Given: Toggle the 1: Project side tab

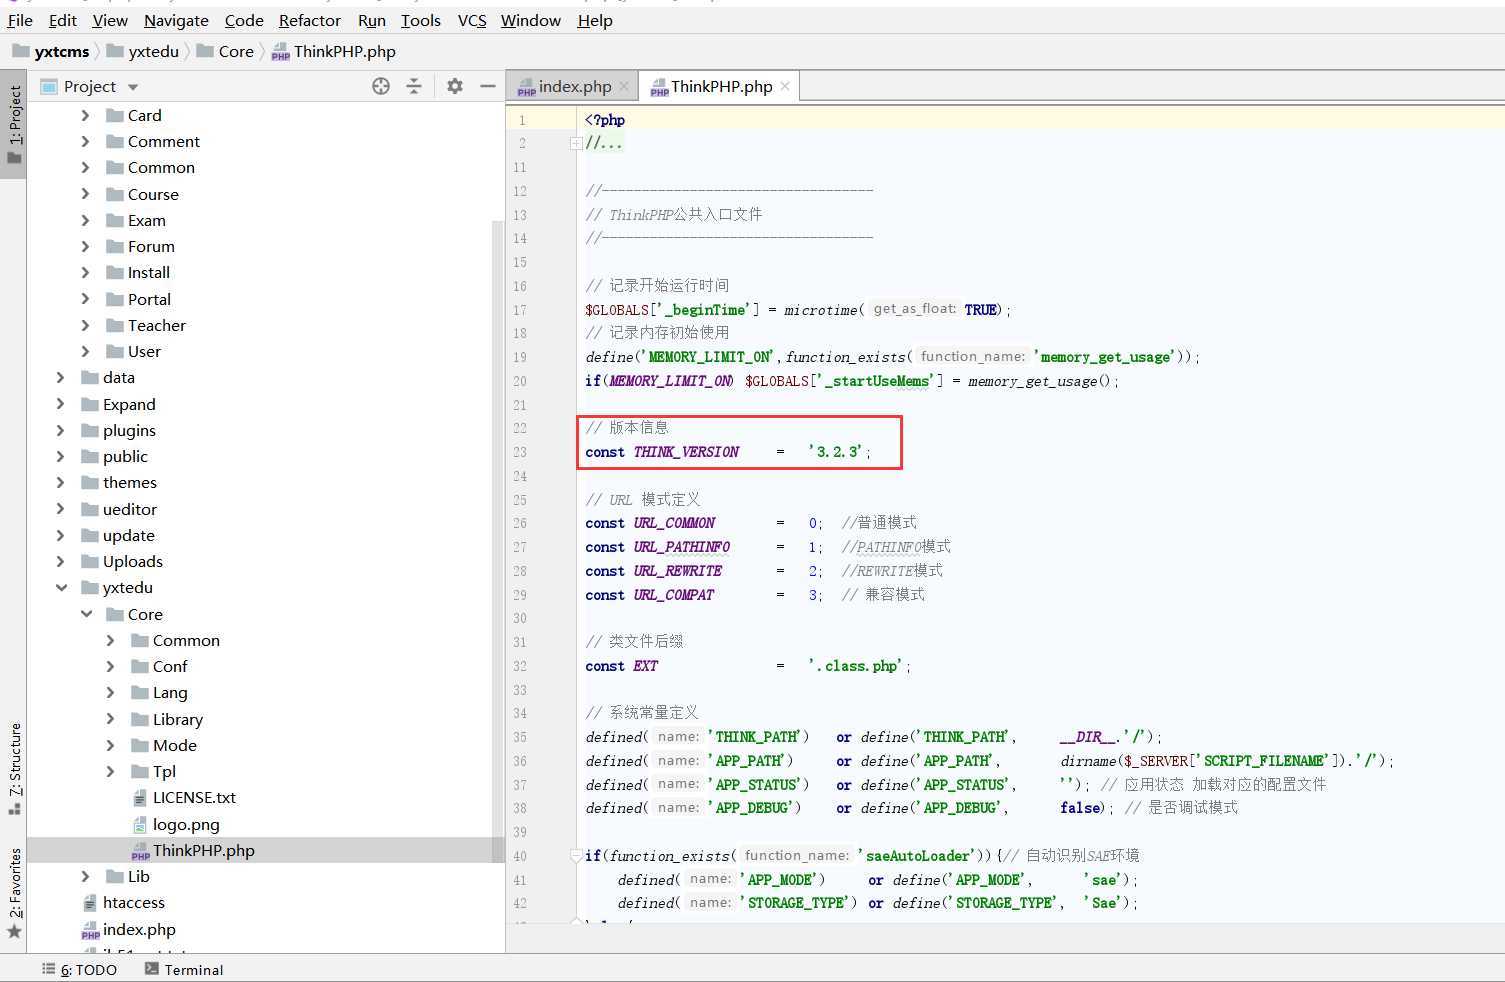Looking at the screenshot, I should [x=14, y=125].
